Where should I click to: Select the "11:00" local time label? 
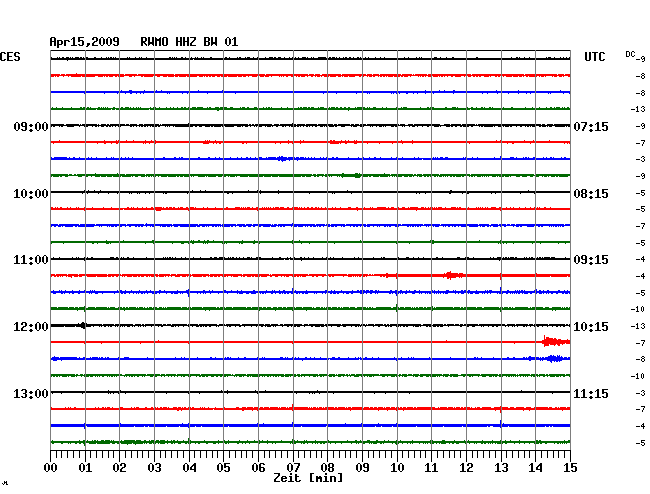pyautogui.click(x=31, y=260)
